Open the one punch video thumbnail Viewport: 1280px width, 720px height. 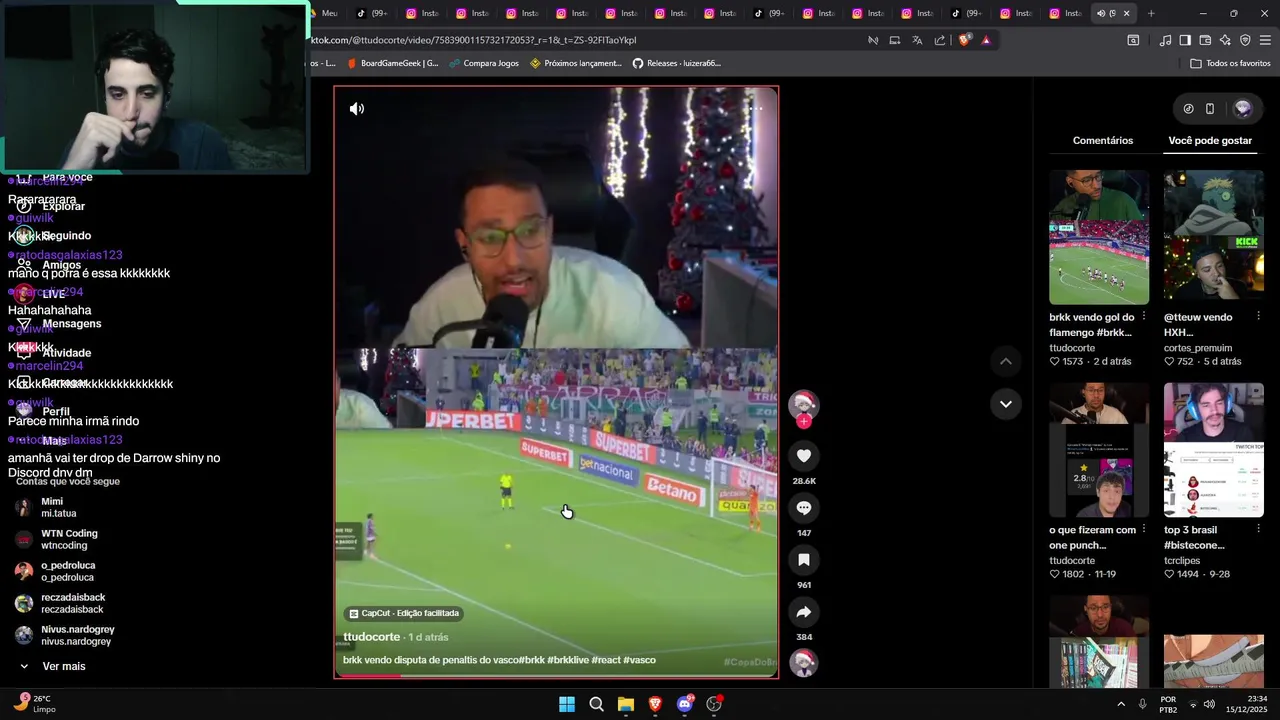[1099, 450]
